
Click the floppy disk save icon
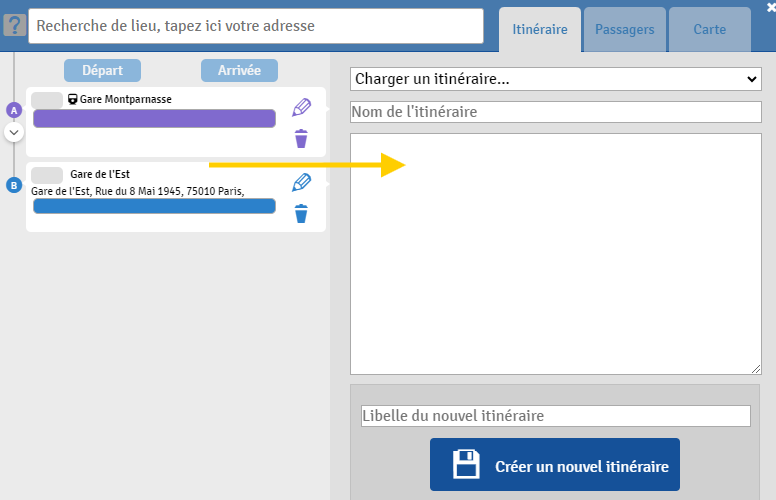[x=467, y=465]
